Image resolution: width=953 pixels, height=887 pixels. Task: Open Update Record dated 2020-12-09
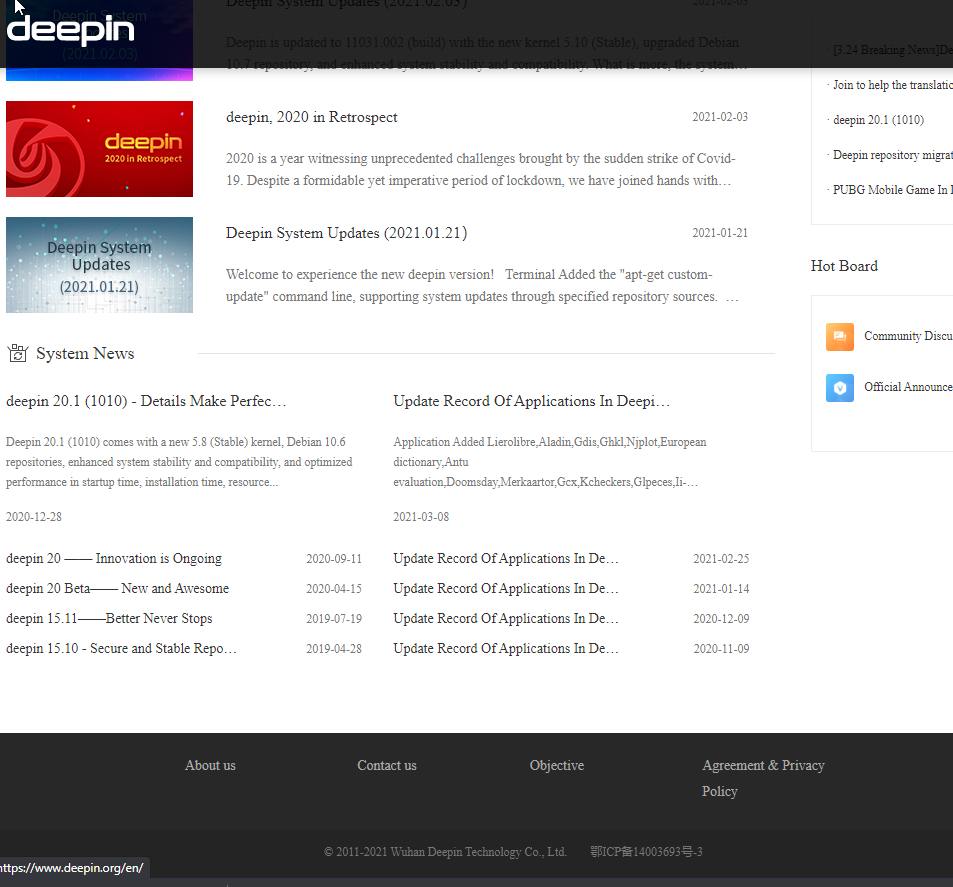tap(506, 618)
